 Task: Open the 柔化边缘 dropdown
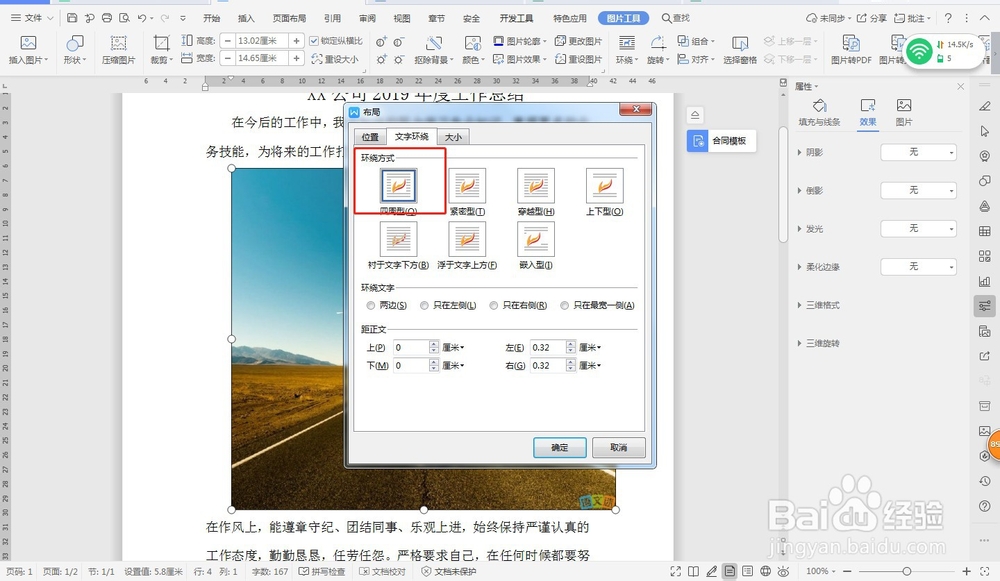coord(918,267)
